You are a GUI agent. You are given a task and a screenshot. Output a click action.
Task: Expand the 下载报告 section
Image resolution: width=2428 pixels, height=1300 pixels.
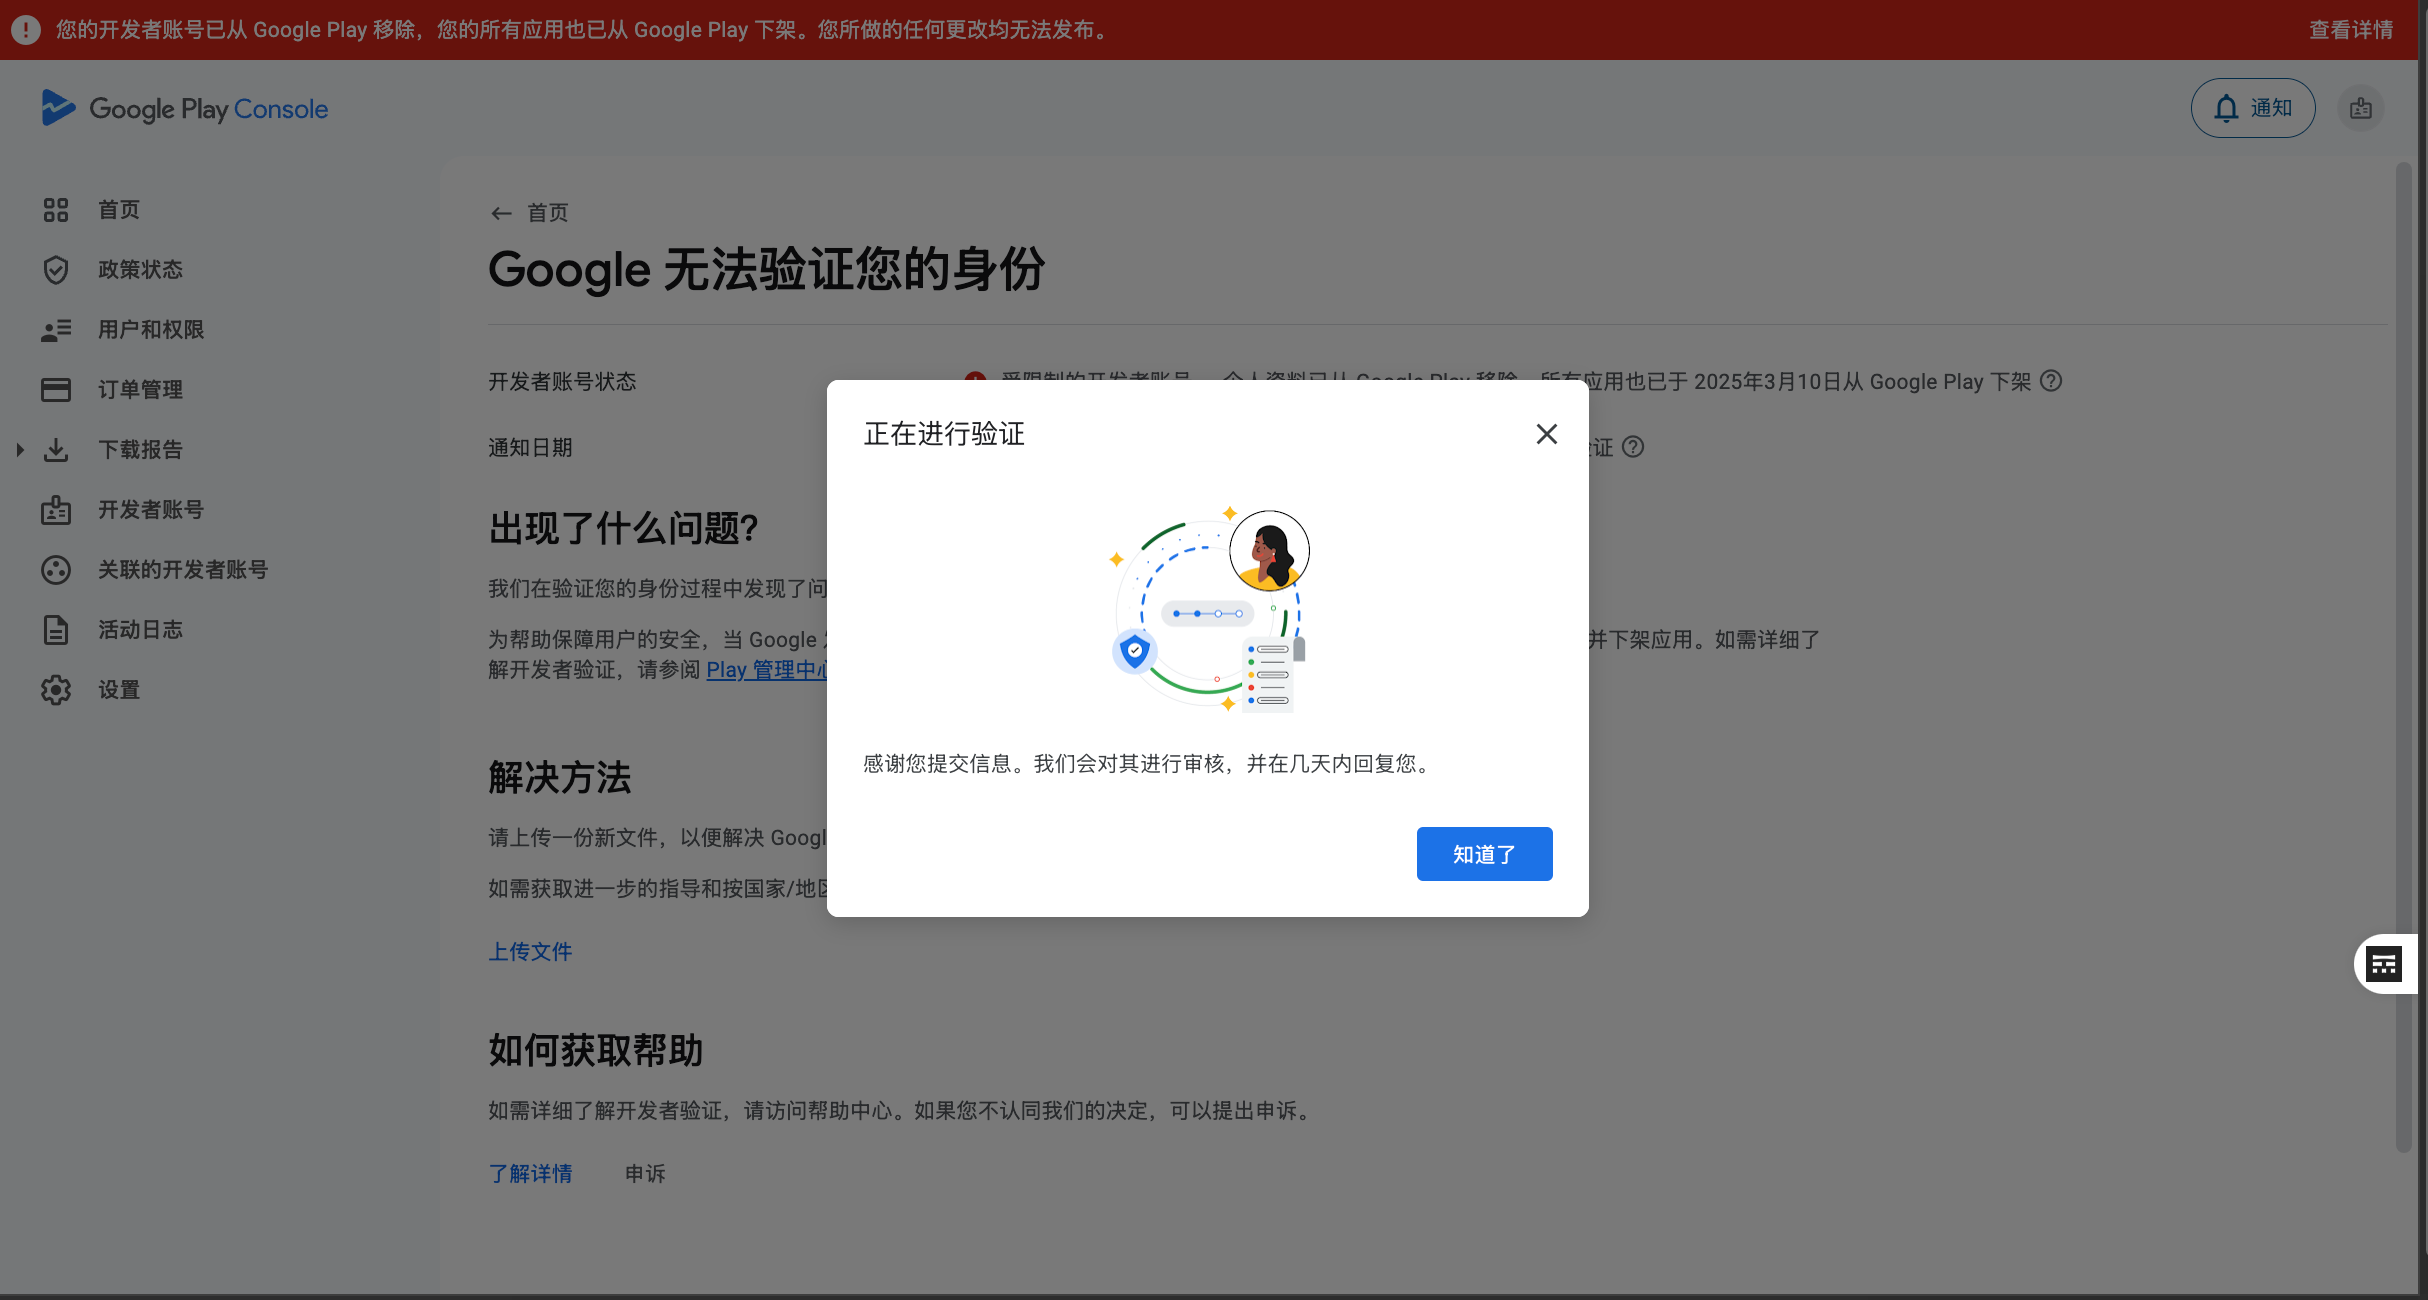point(20,449)
